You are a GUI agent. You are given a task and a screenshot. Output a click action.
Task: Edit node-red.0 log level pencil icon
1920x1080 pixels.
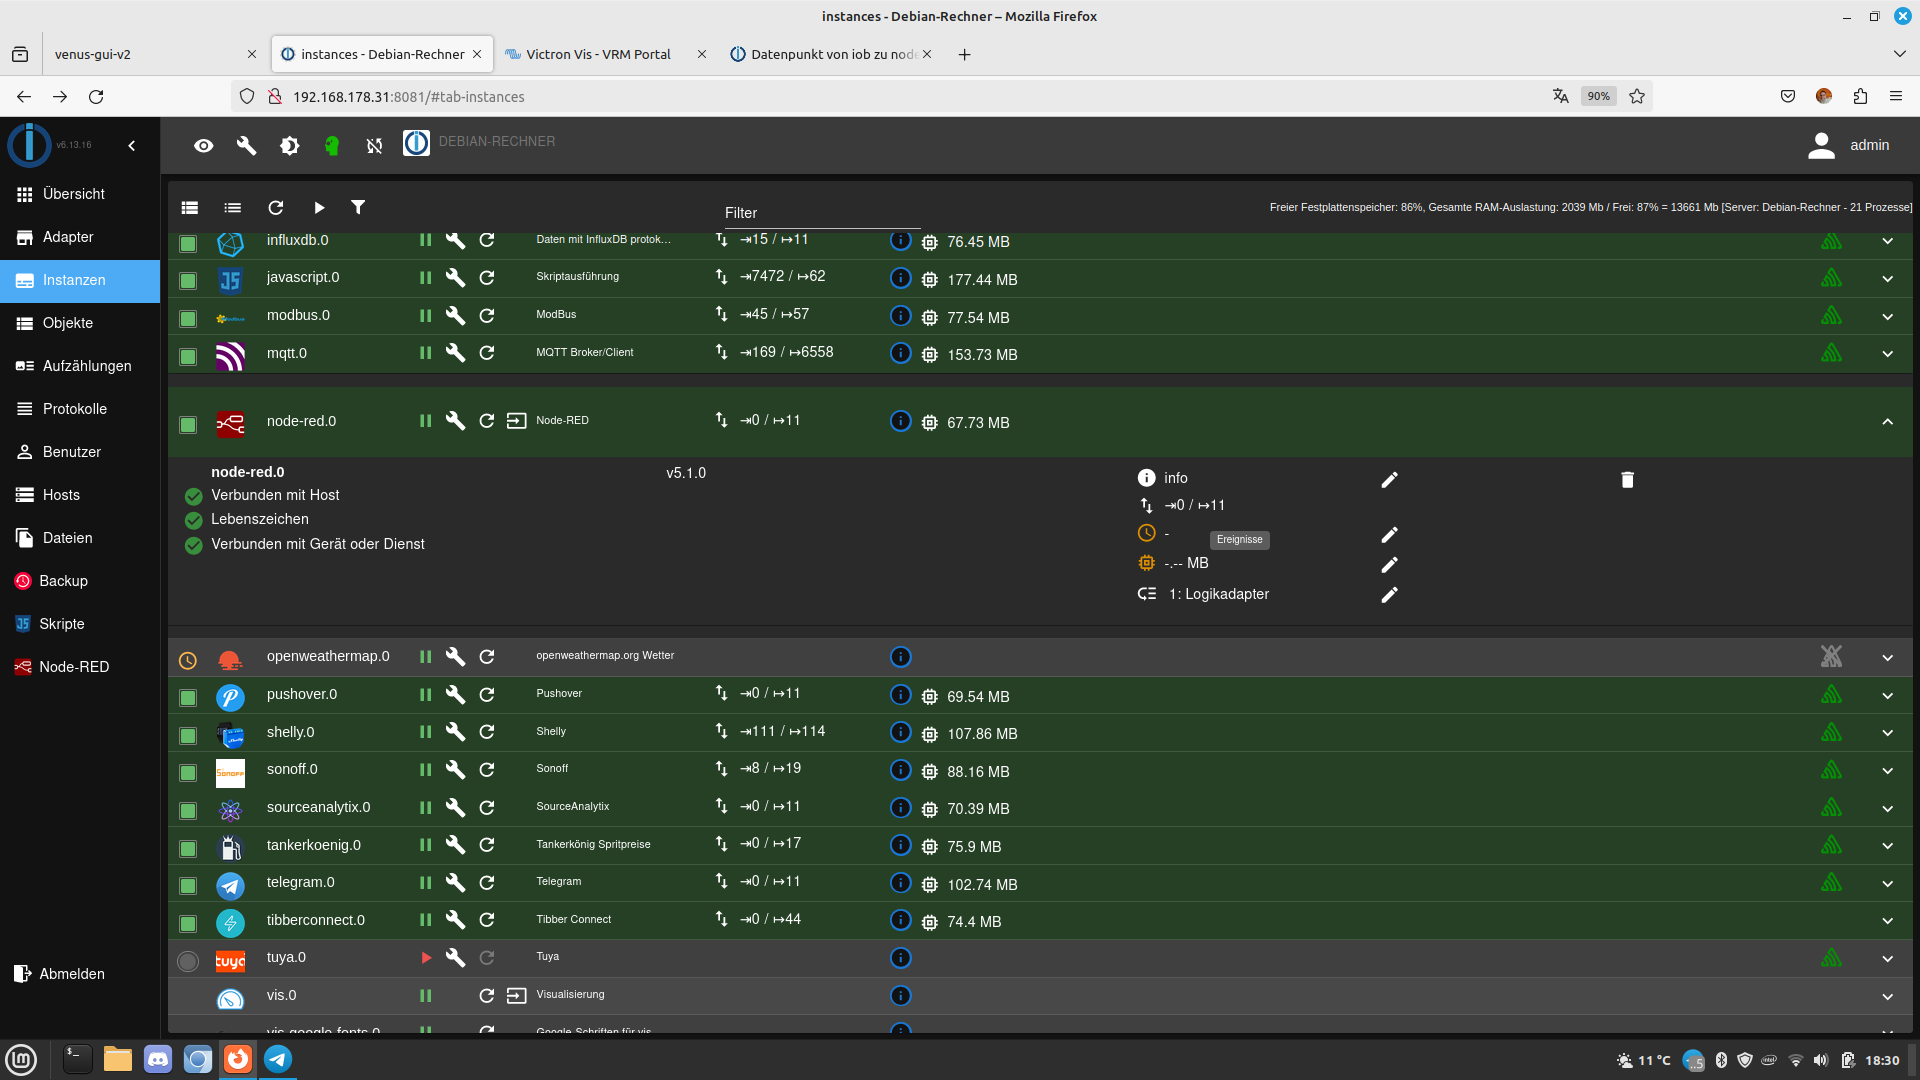point(1389,480)
